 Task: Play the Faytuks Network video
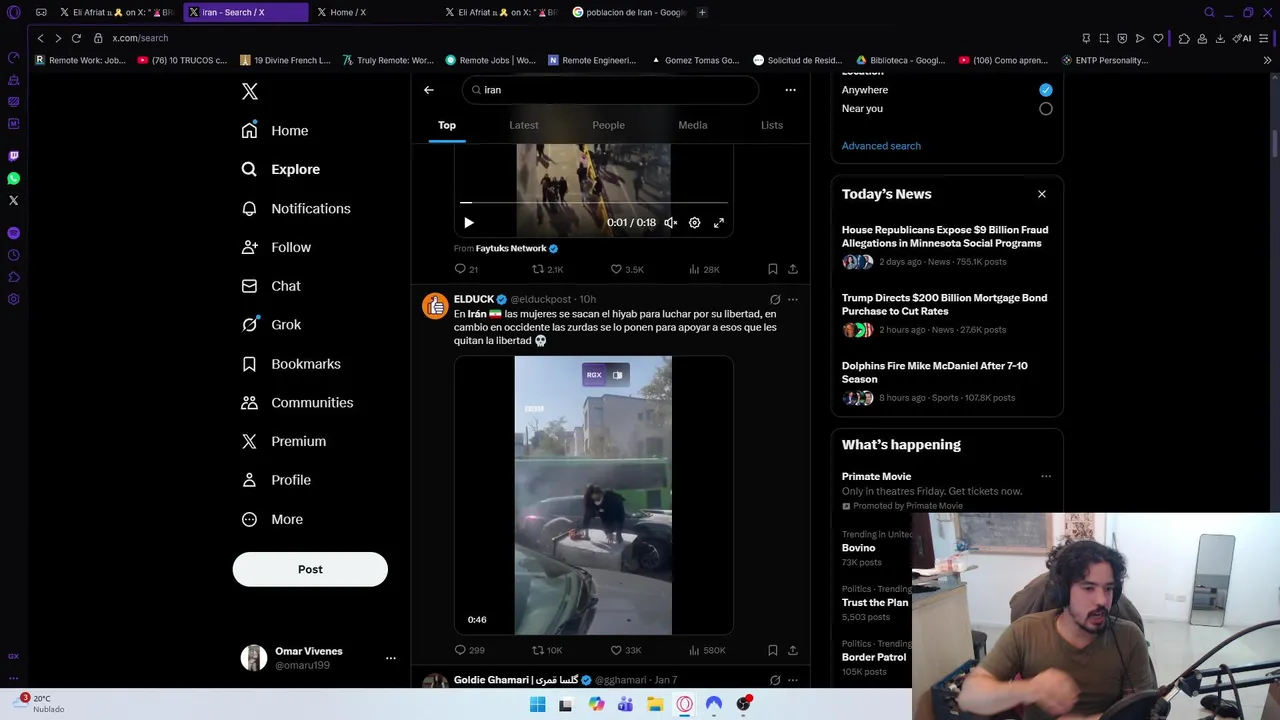click(468, 223)
